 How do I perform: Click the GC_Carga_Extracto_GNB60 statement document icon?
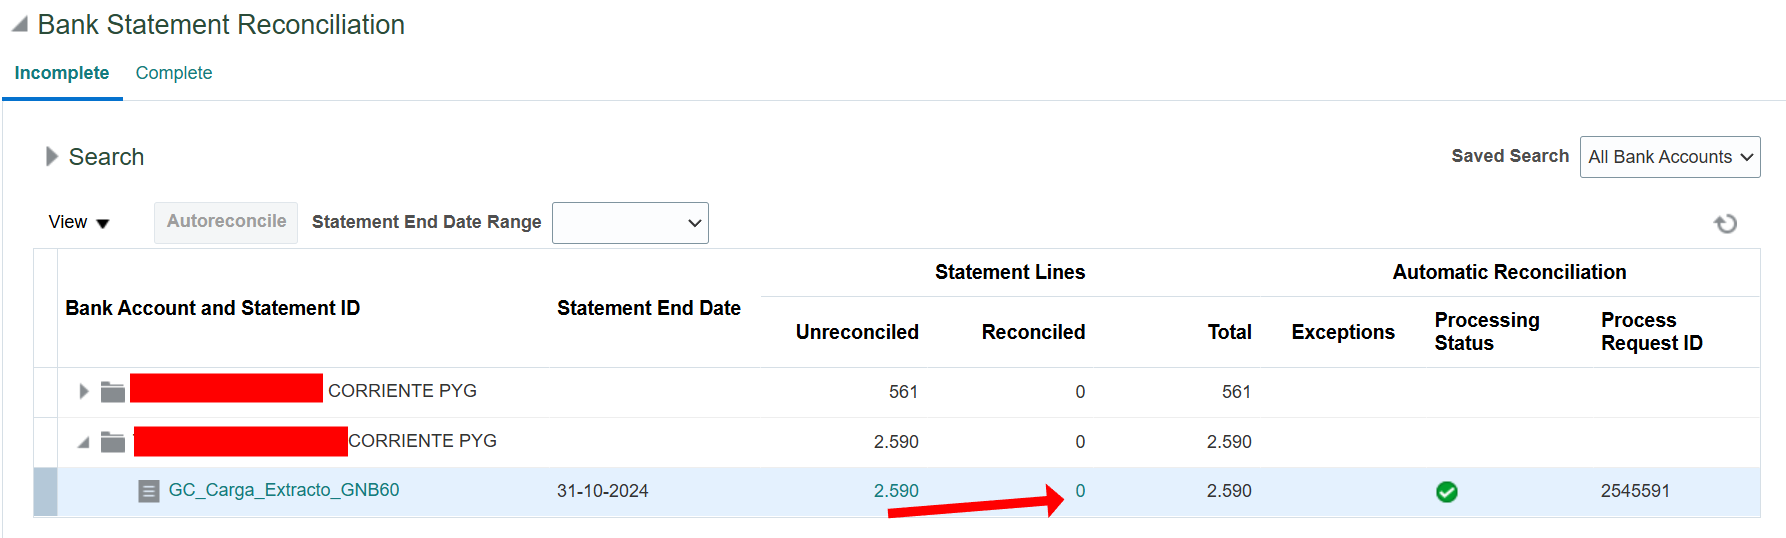click(x=149, y=491)
